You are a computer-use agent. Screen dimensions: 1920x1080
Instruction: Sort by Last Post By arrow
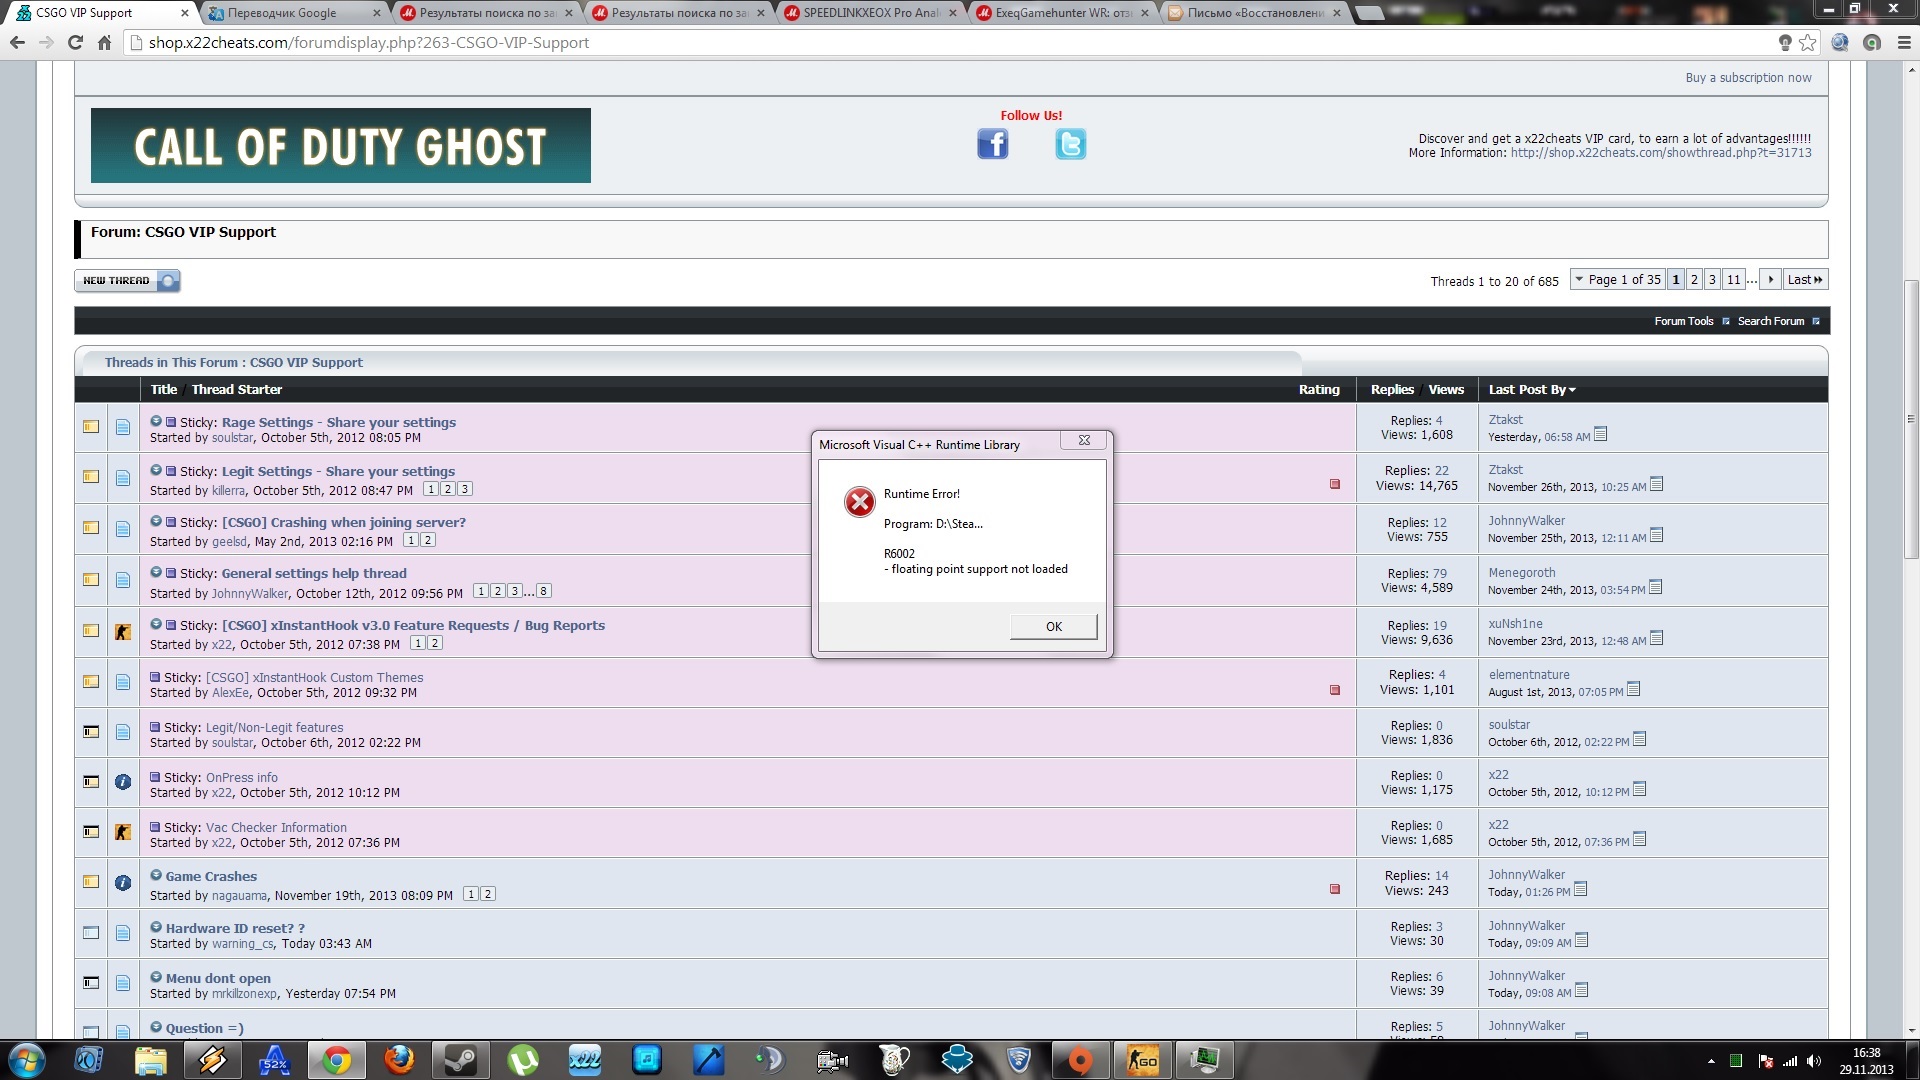(x=1572, y=390)
